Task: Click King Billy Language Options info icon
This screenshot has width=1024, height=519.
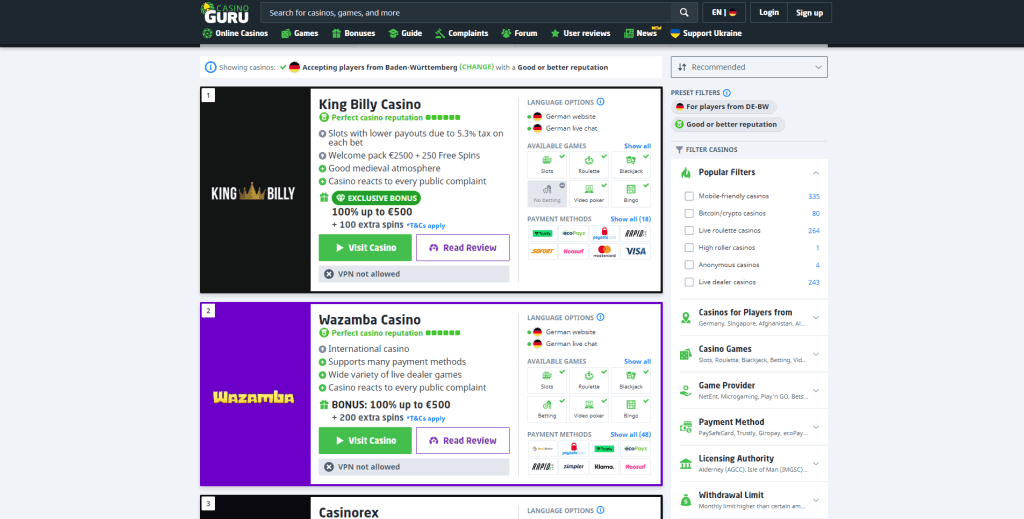Action: [600, 102]
